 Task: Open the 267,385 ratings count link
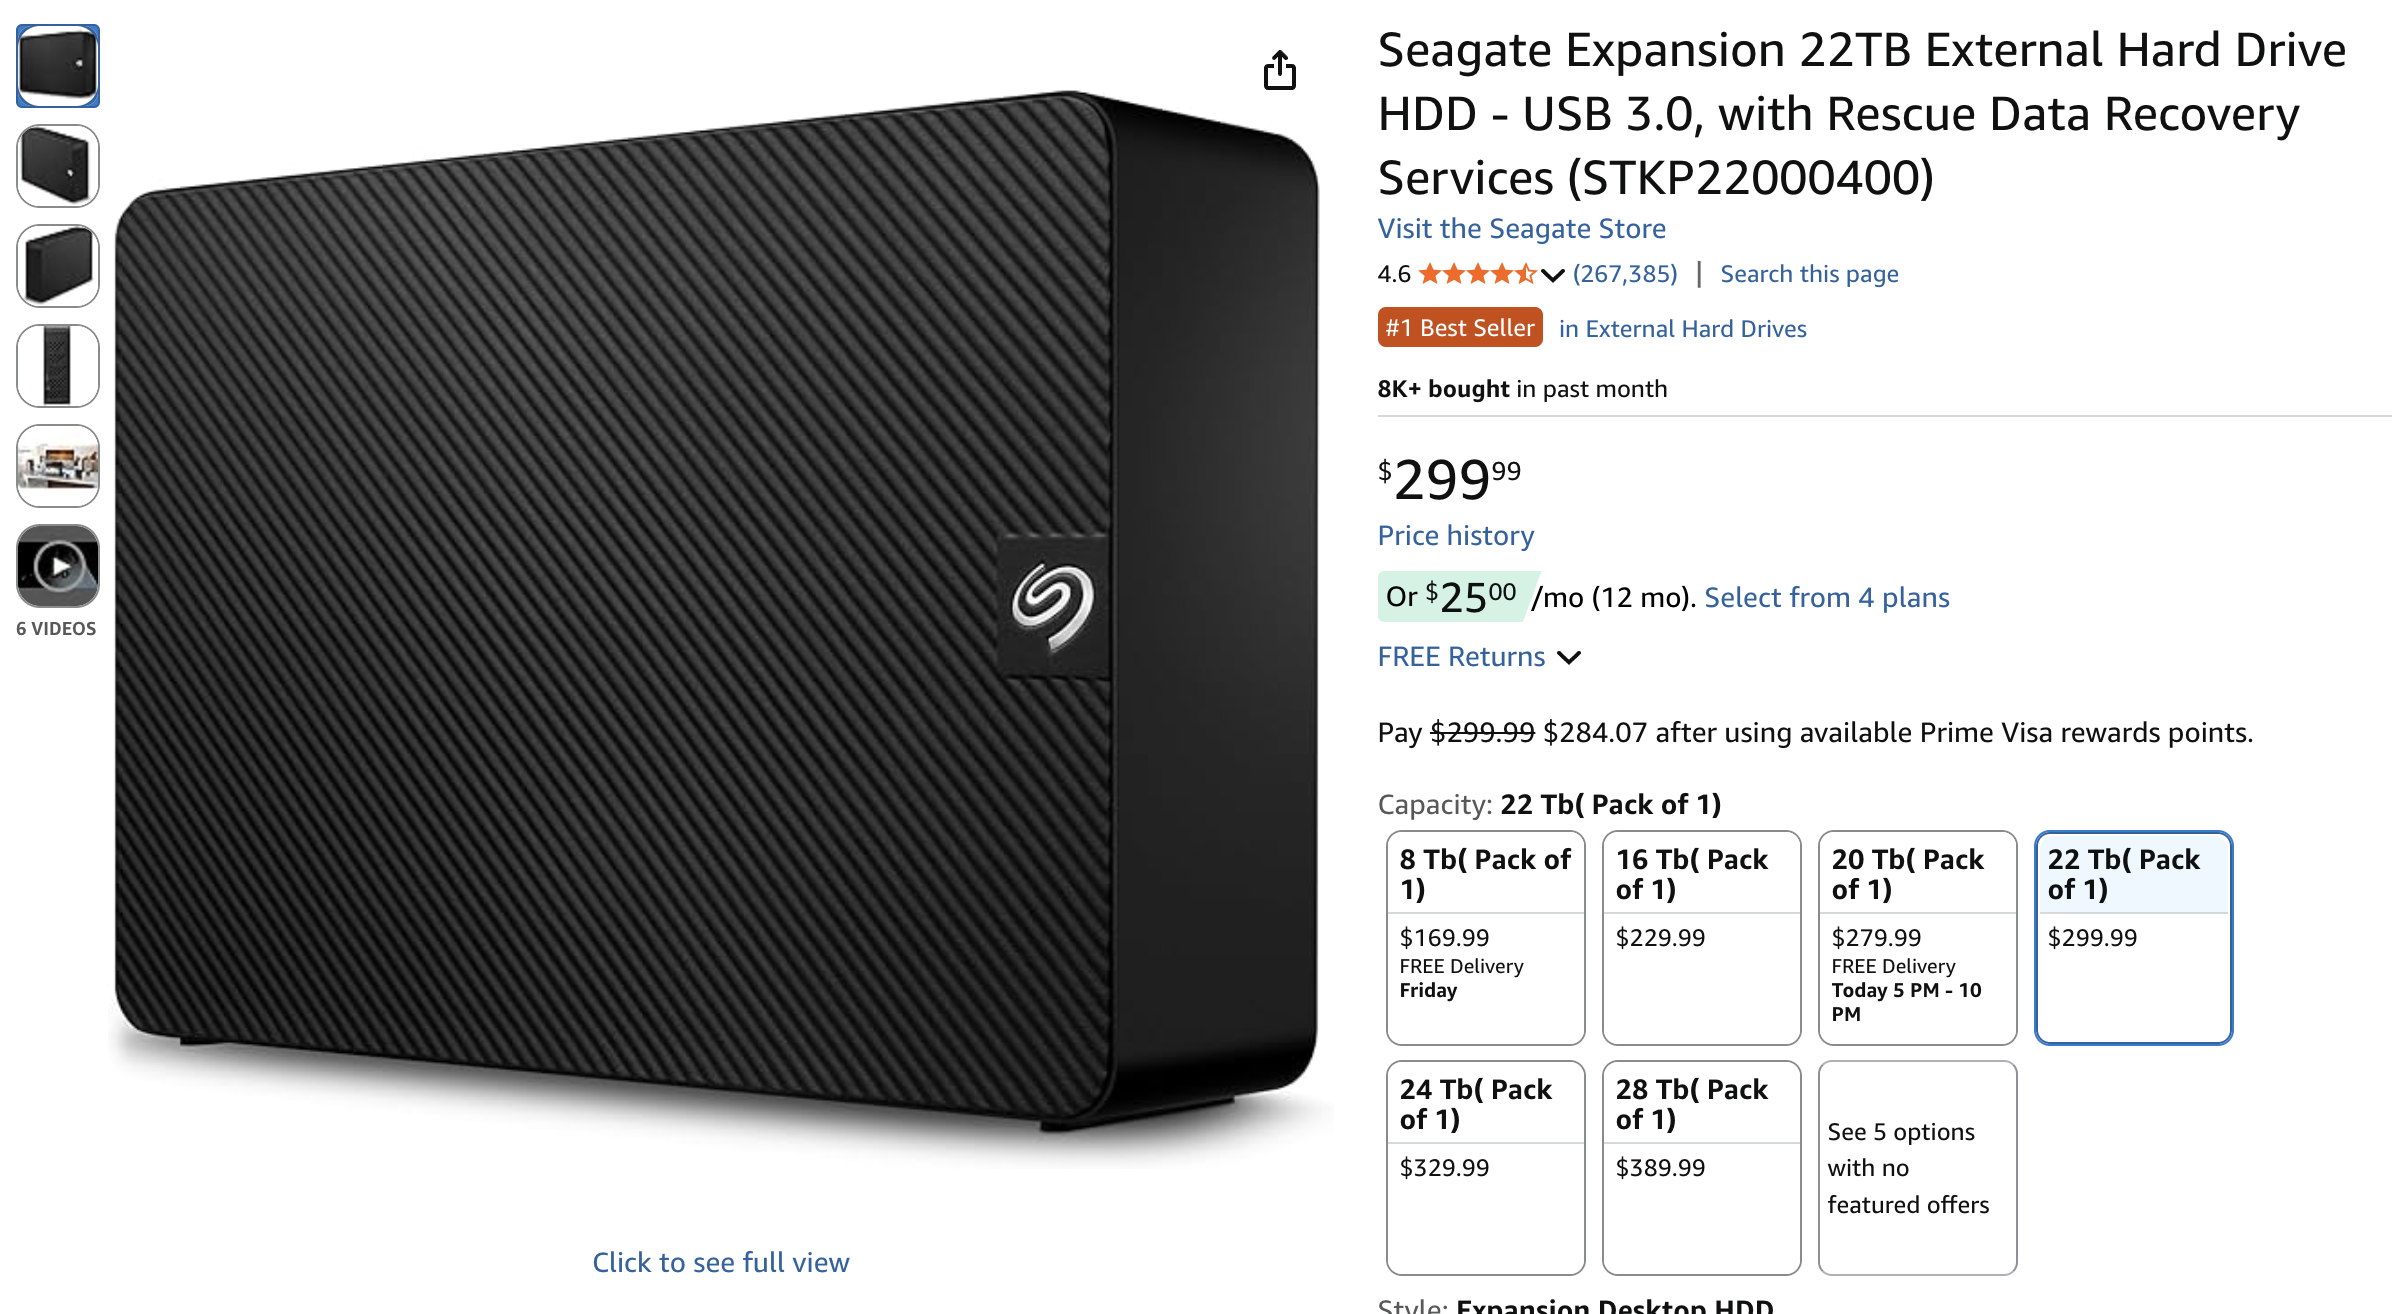[1624, 274]
